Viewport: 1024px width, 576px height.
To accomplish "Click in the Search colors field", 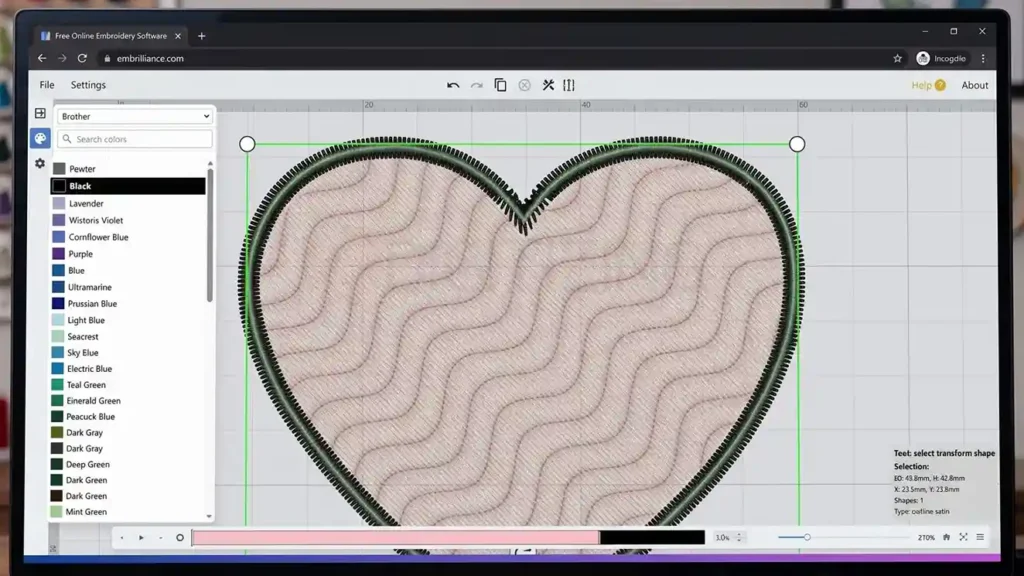I will (x=135, y=139).
